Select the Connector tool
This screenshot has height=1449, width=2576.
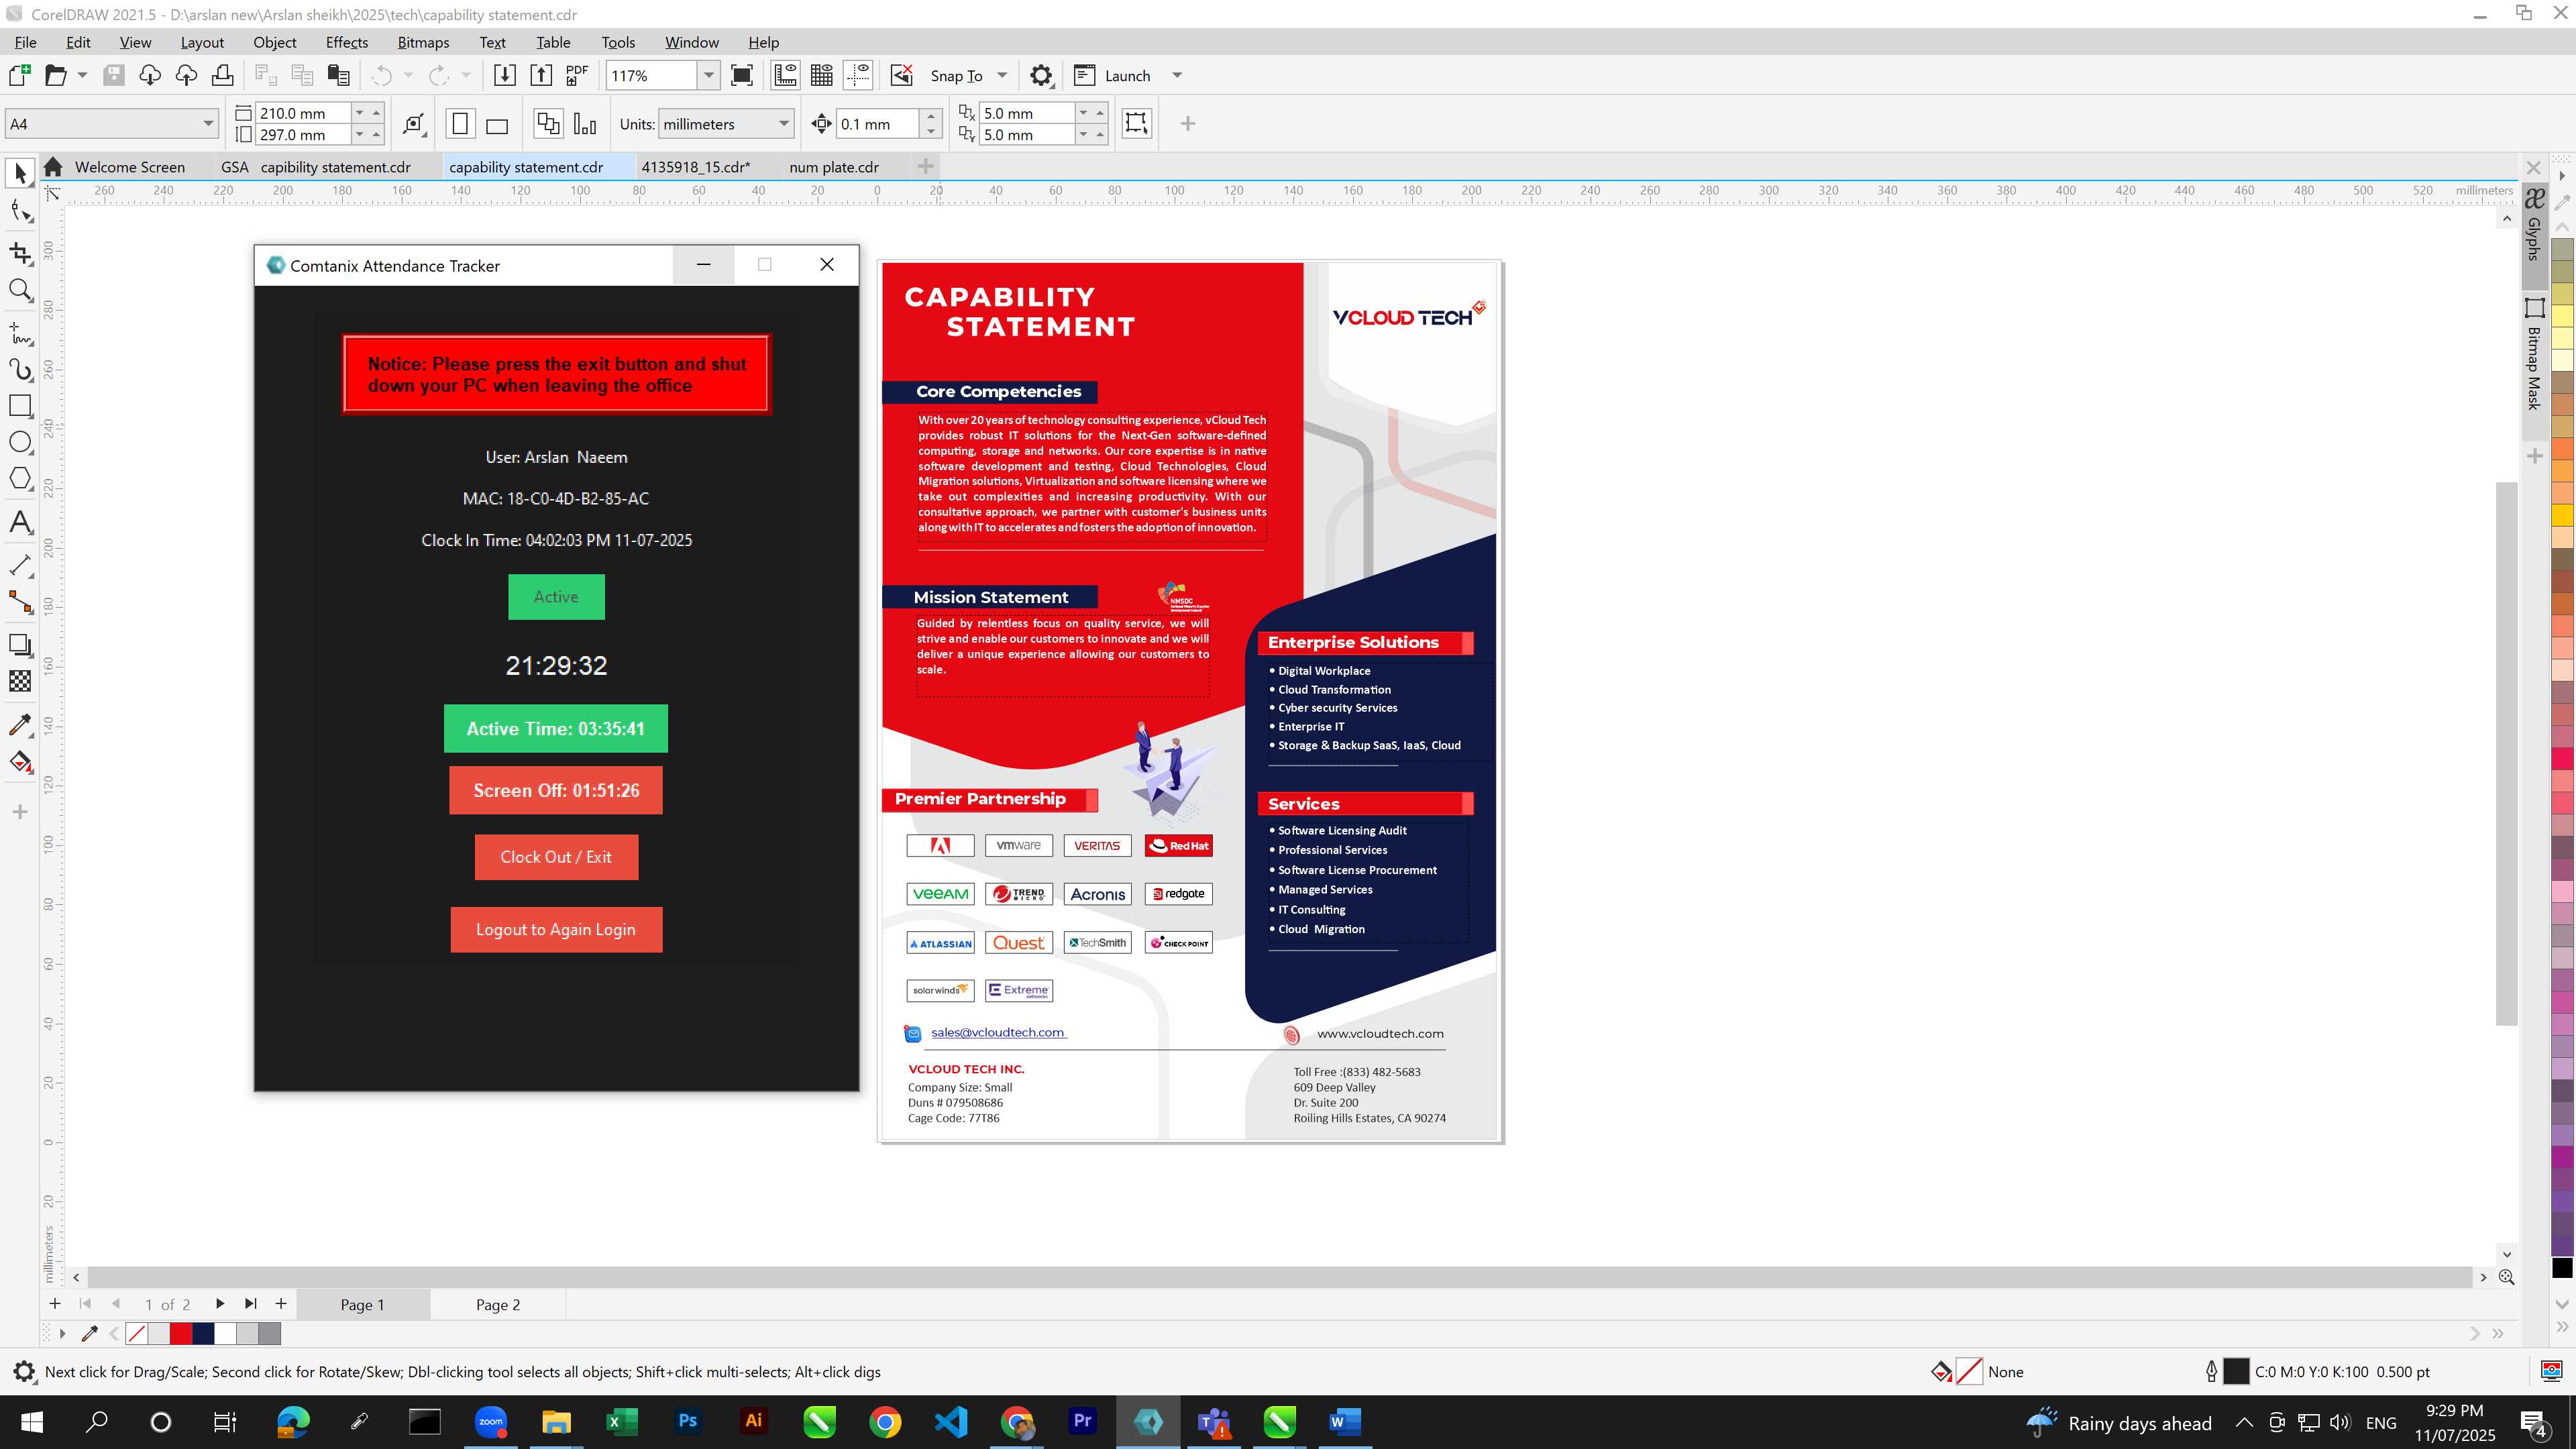coord(20,602)
